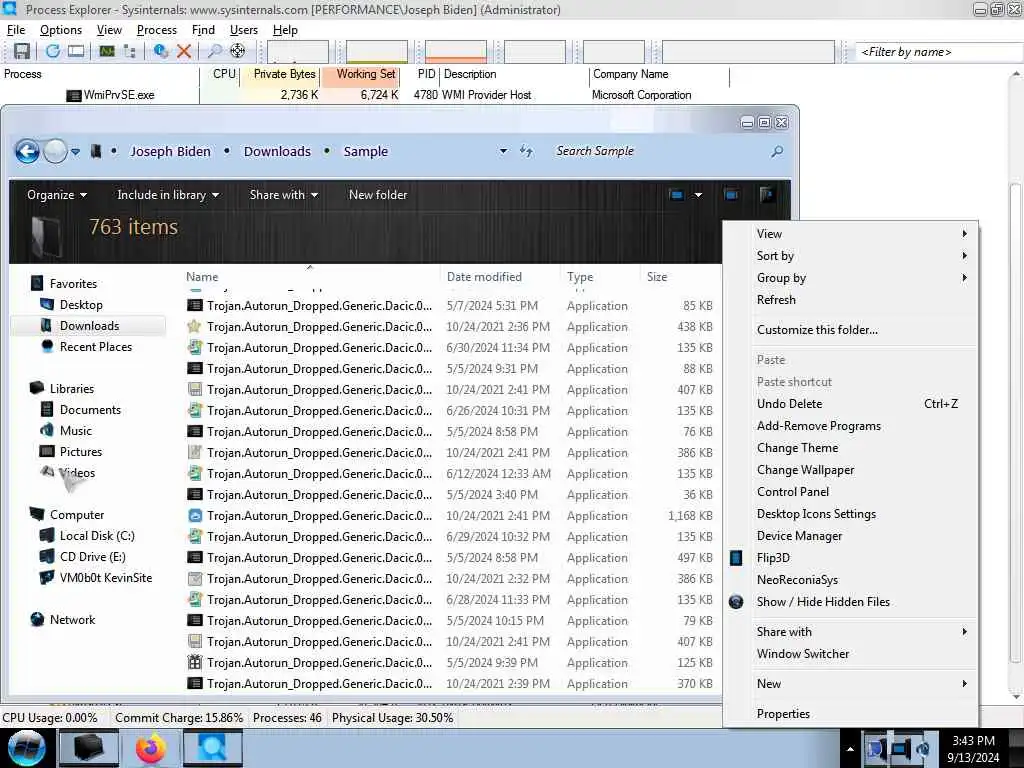Click Downloads in the address breadcrumb
1024x768 pixels.
click(x=277, y=152)
